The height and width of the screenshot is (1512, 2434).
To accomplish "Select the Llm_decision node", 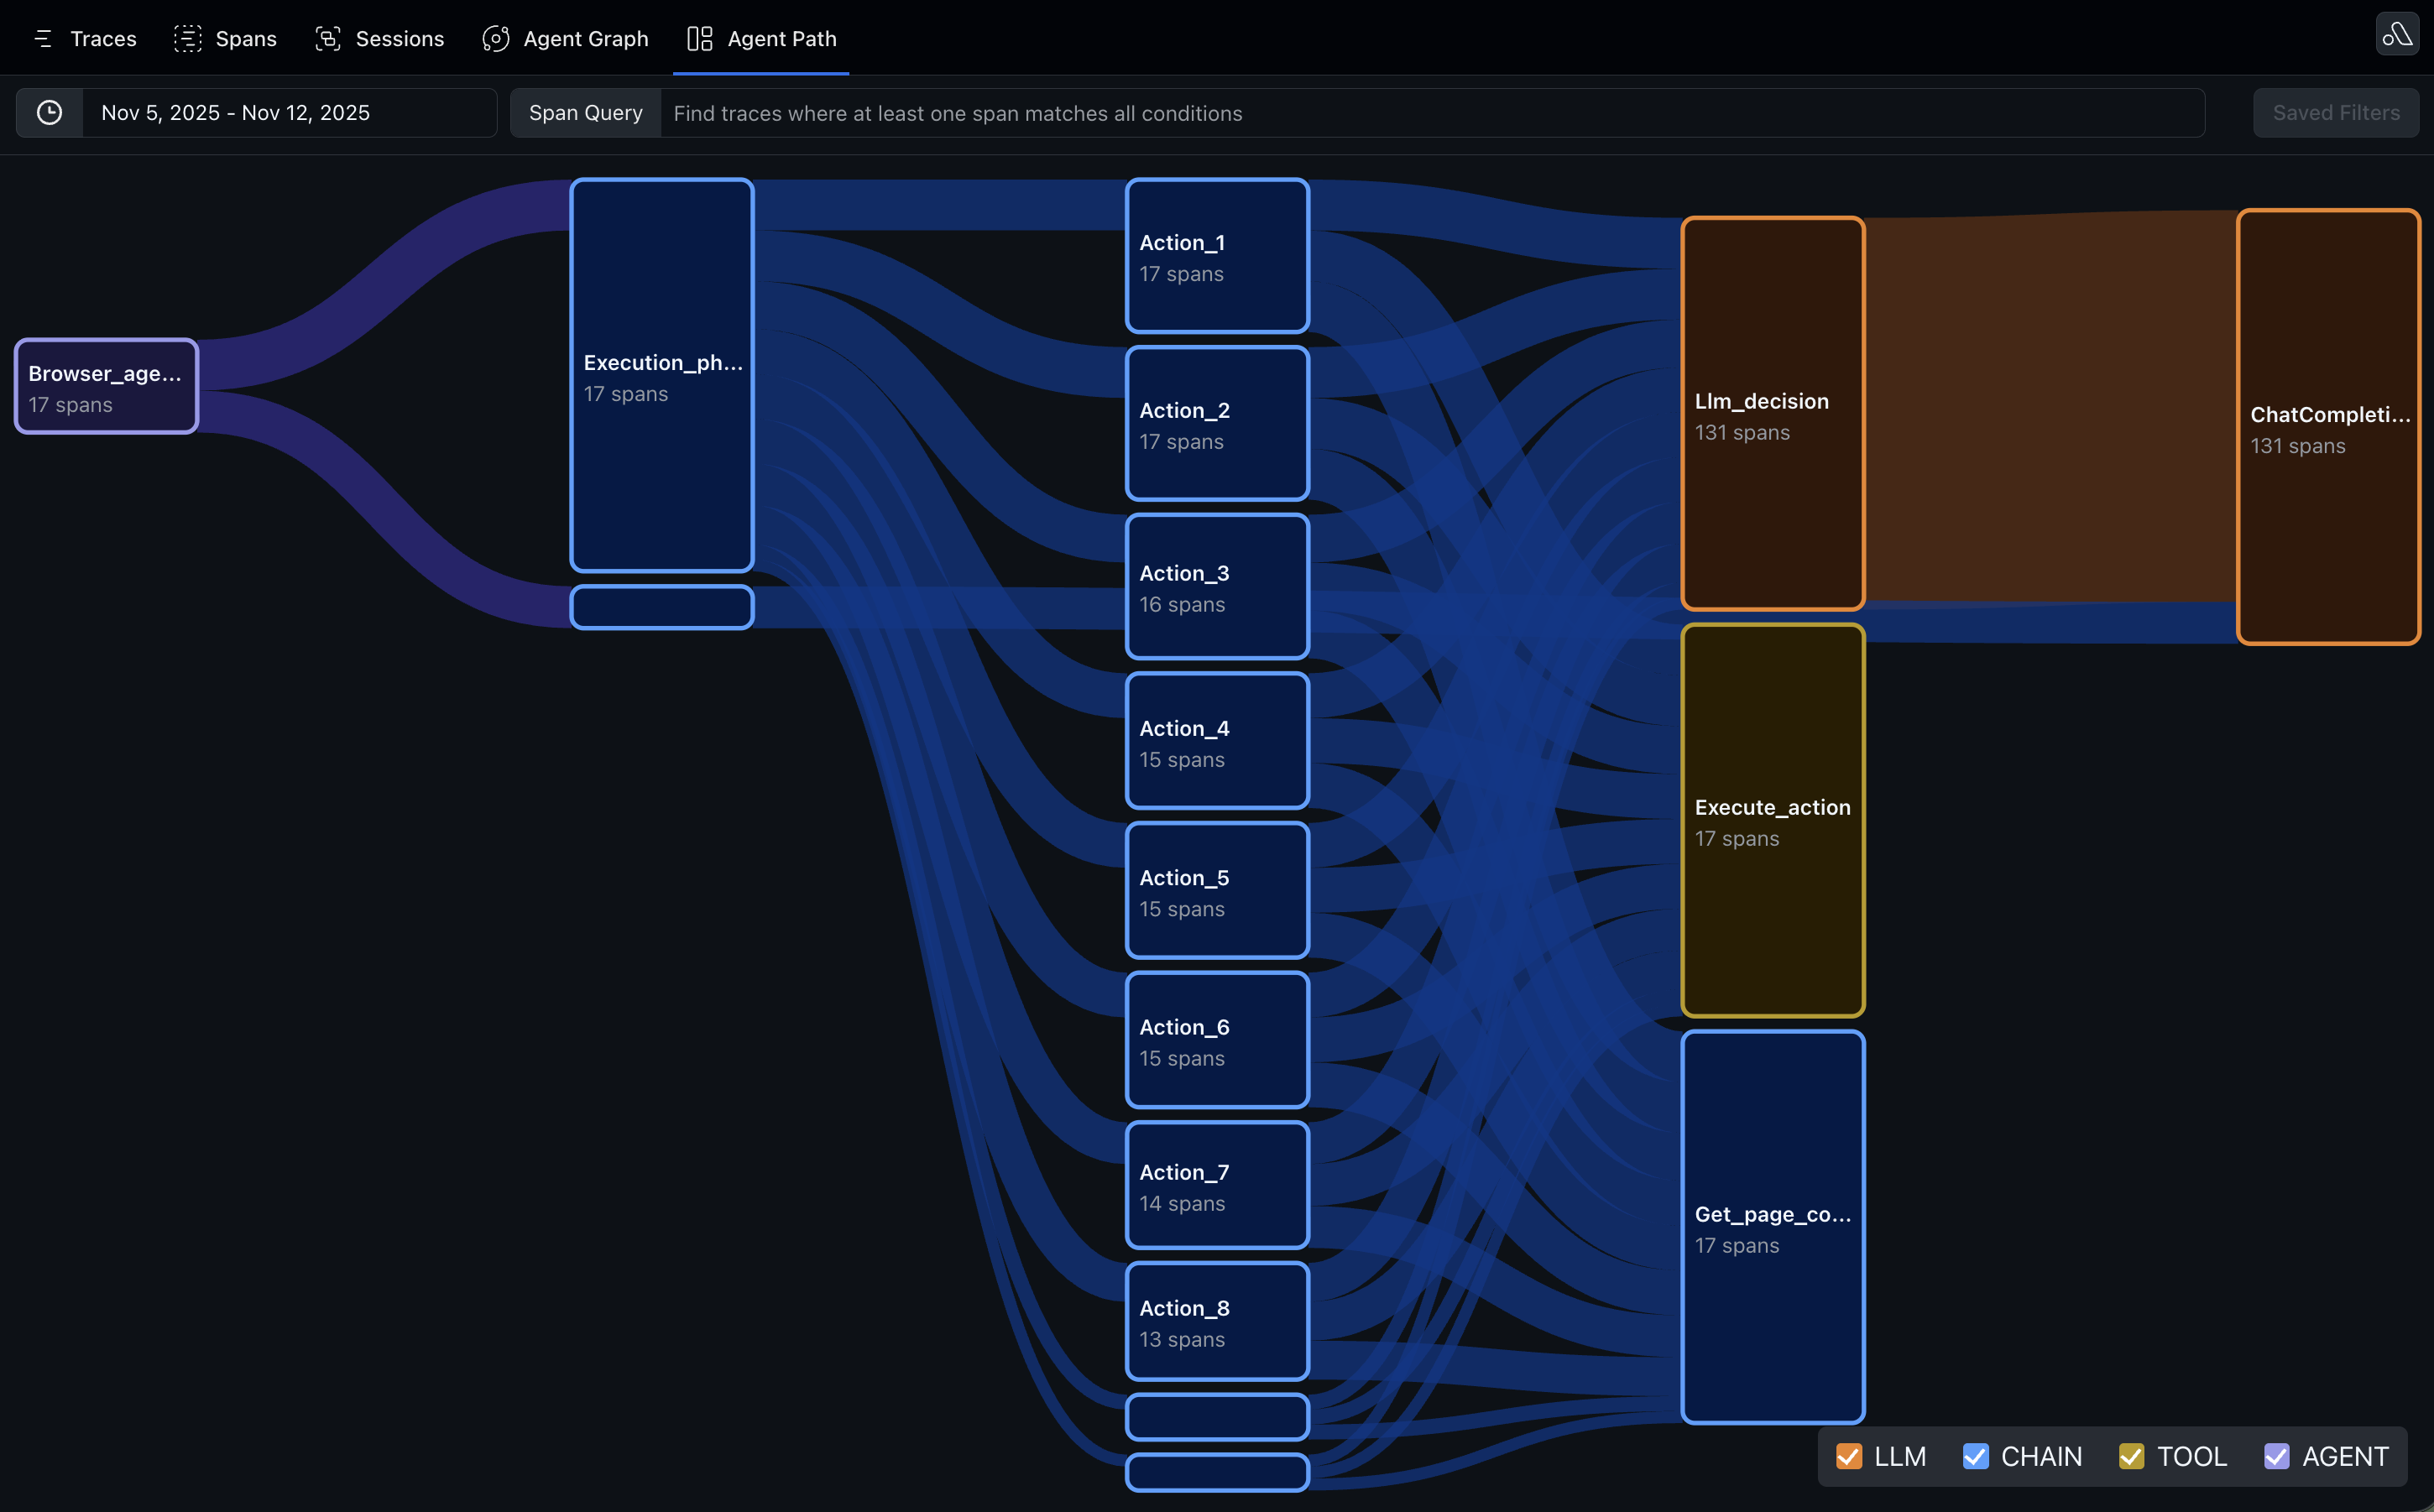I will pos(1772,414).
